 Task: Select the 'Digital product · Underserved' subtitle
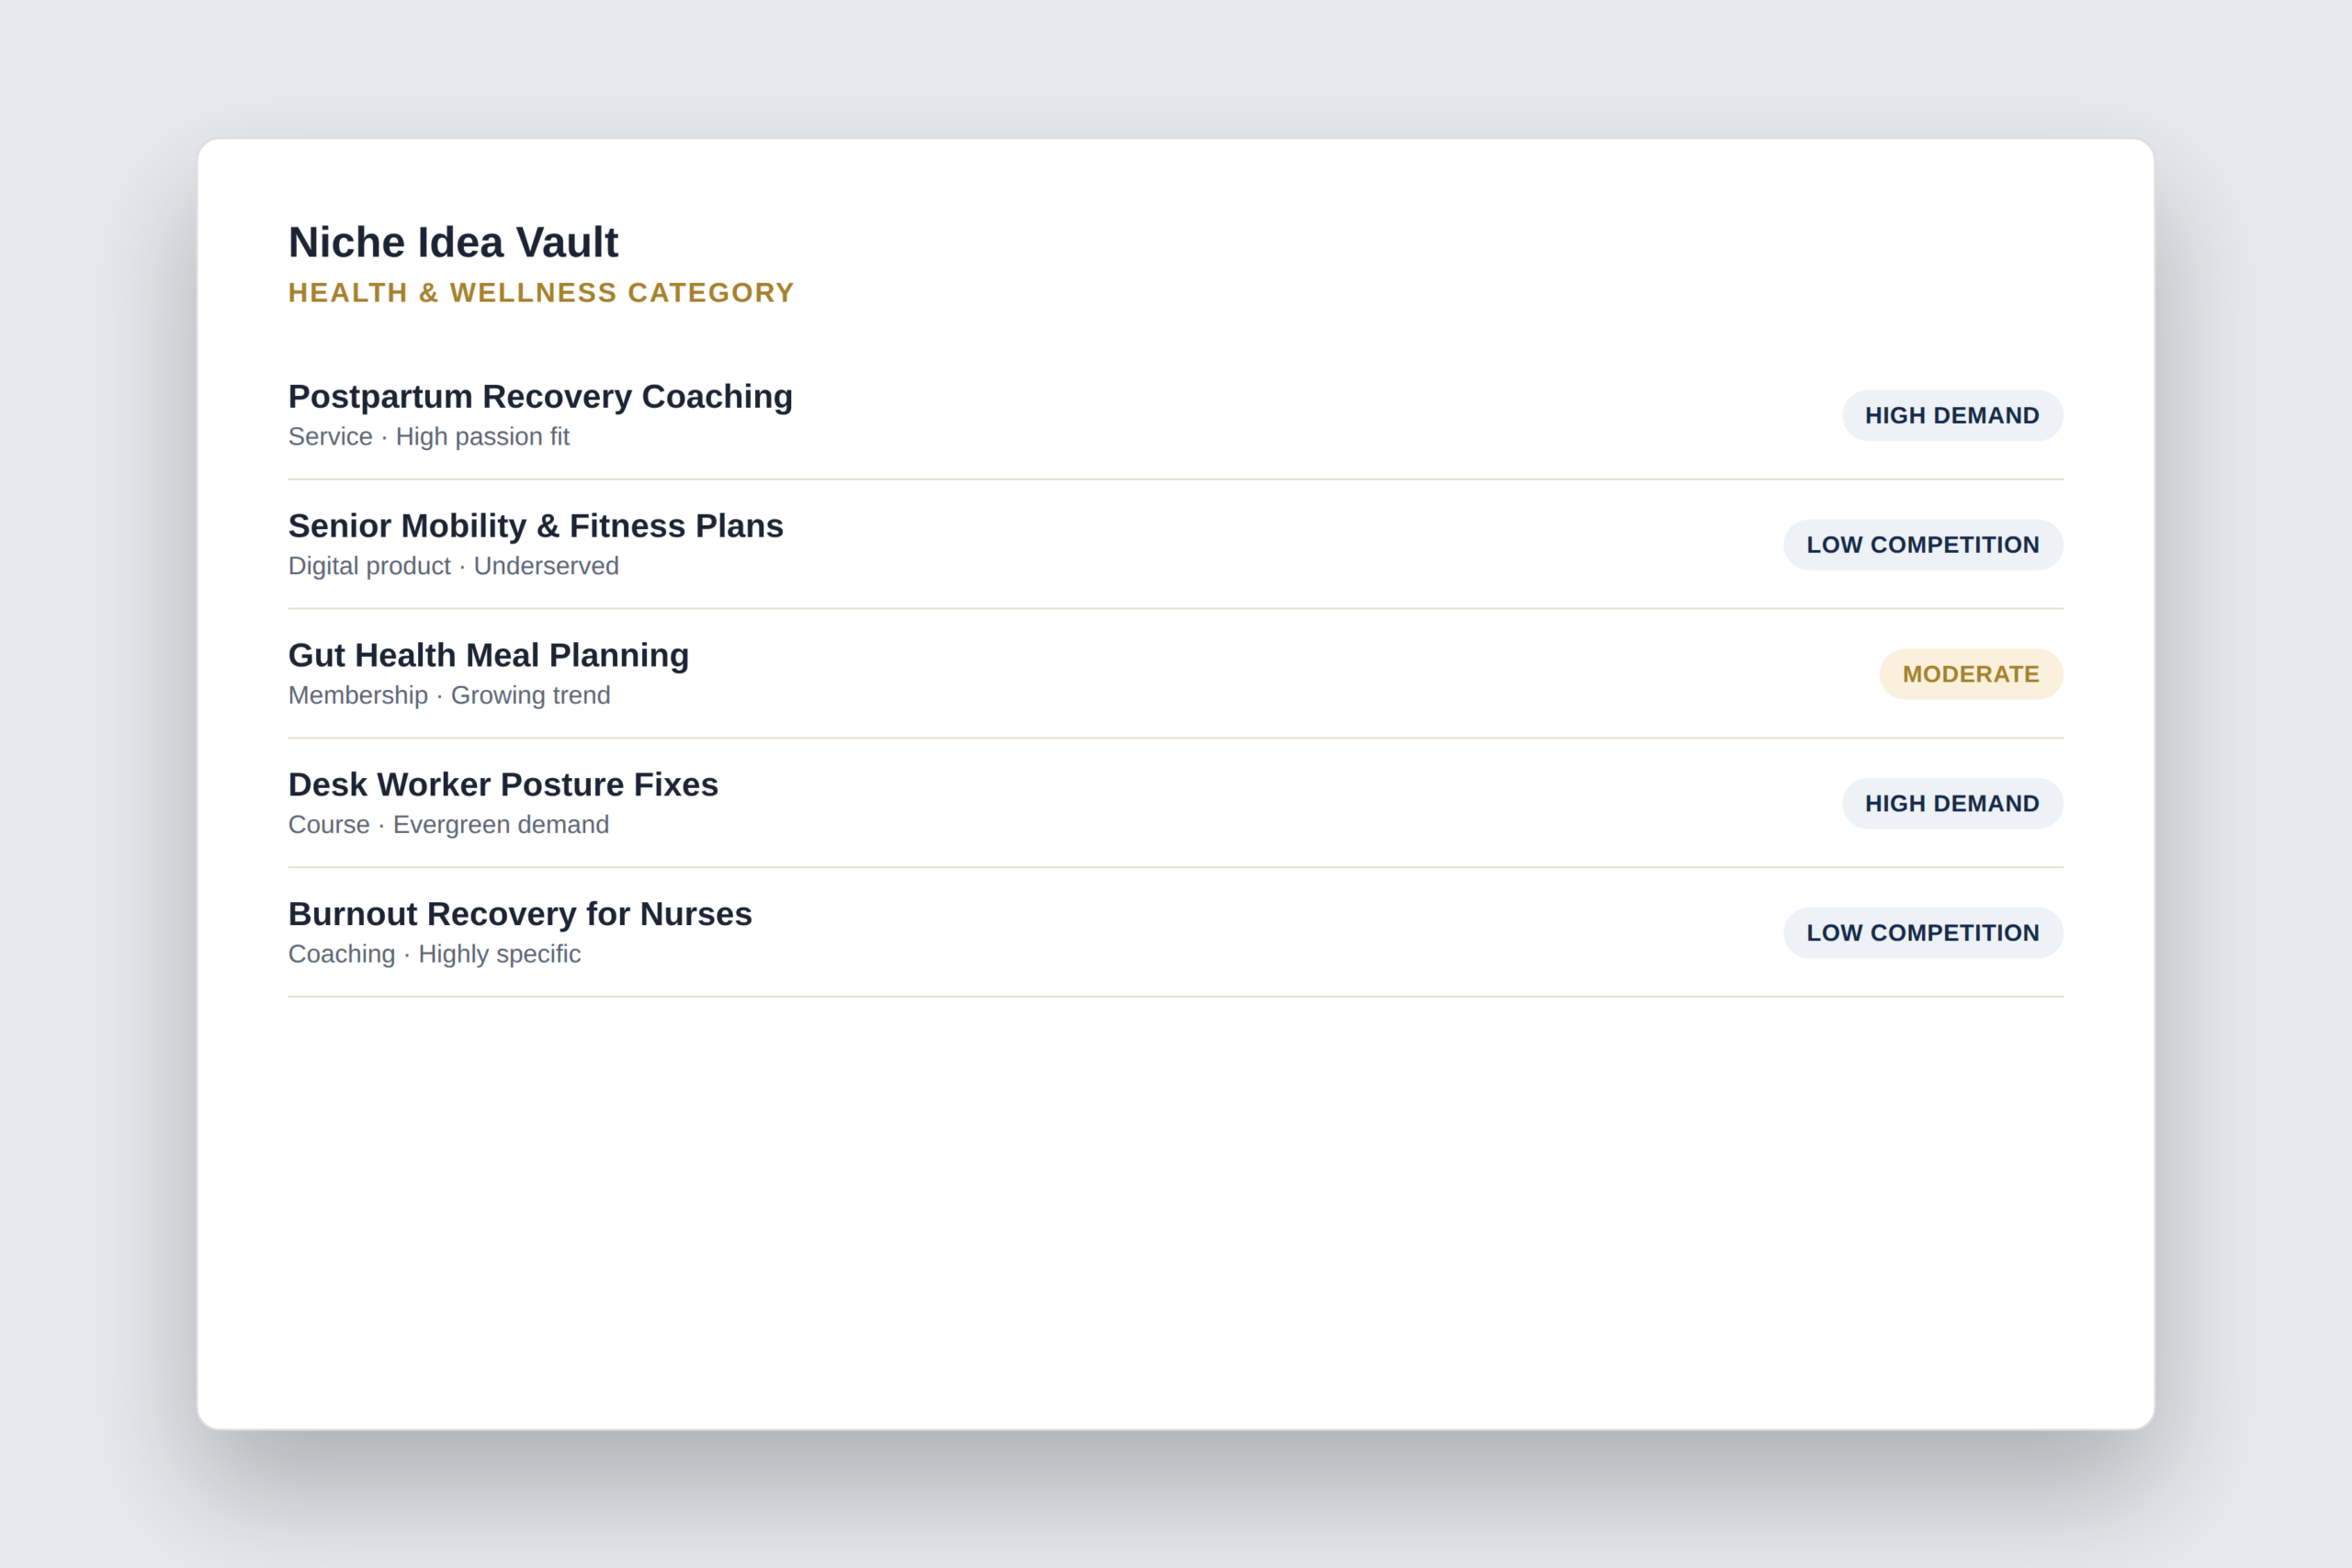click(453, 566)
